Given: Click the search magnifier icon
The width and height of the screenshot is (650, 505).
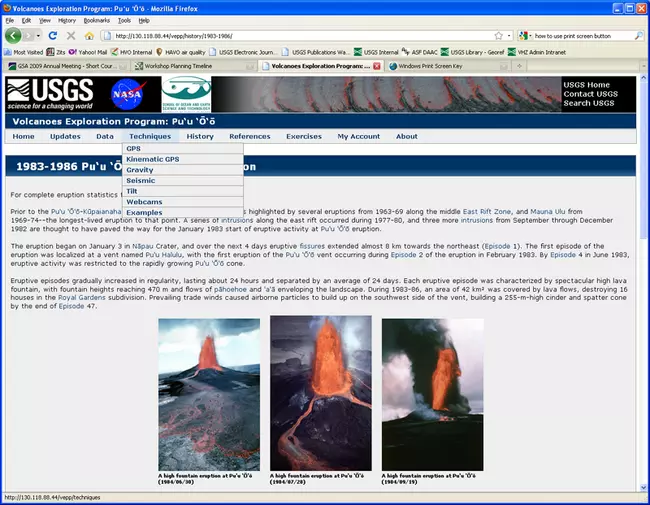Looking at the screenshot, I should point(638,36).
